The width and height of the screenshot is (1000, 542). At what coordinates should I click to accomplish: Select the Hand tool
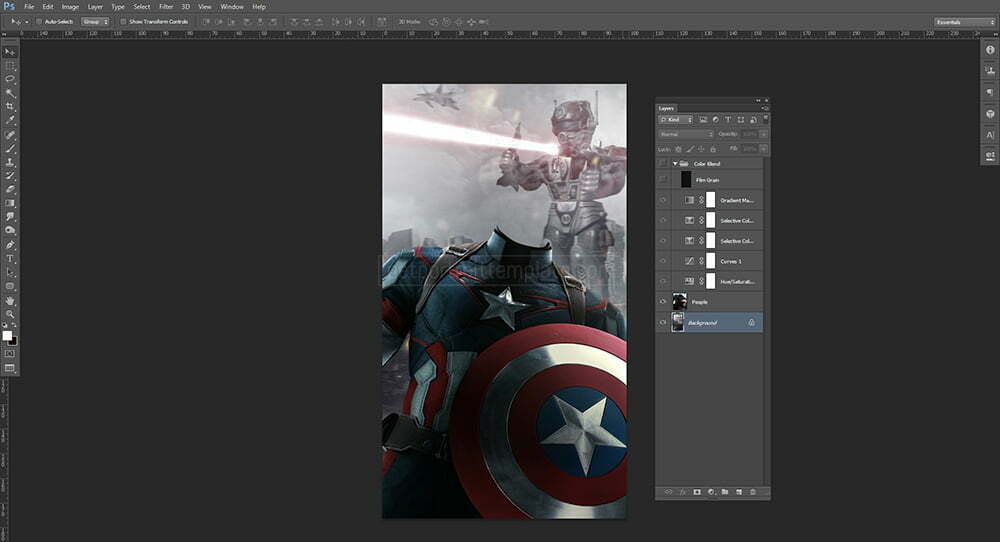point(10,300)
